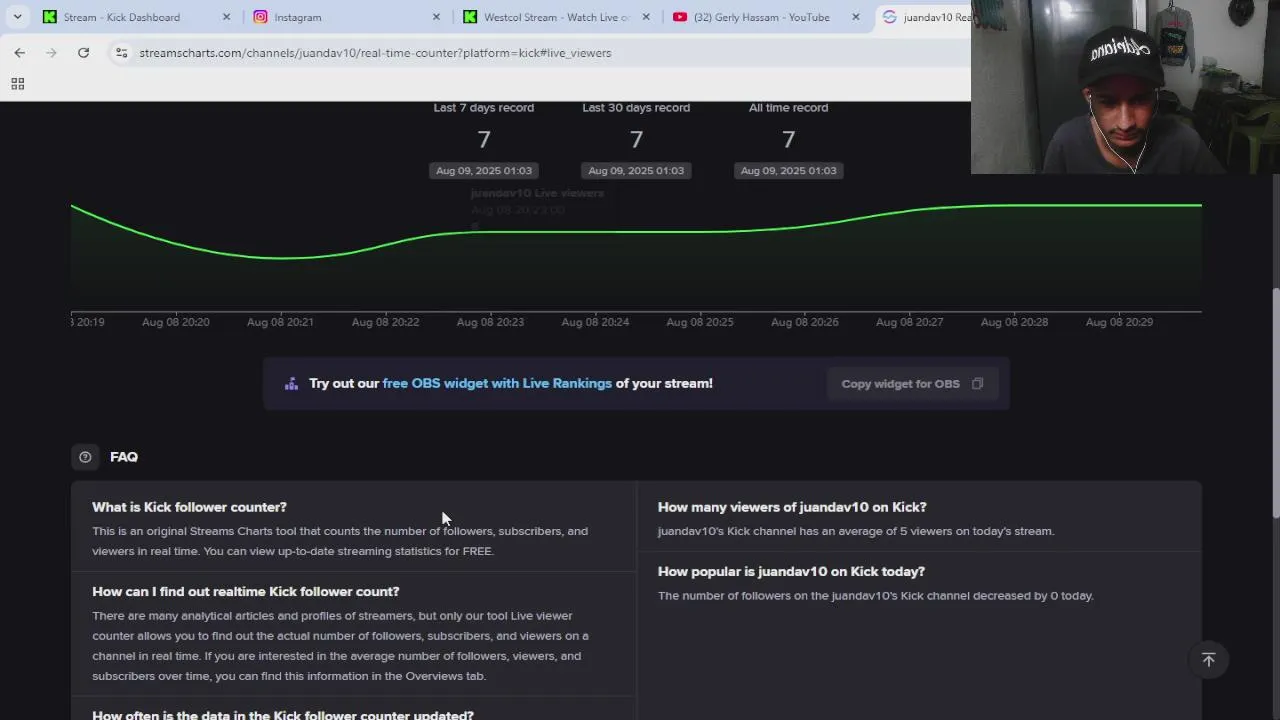Click the widget icon beside Try out our
1280x720 pixels.
tap(291, 384)
